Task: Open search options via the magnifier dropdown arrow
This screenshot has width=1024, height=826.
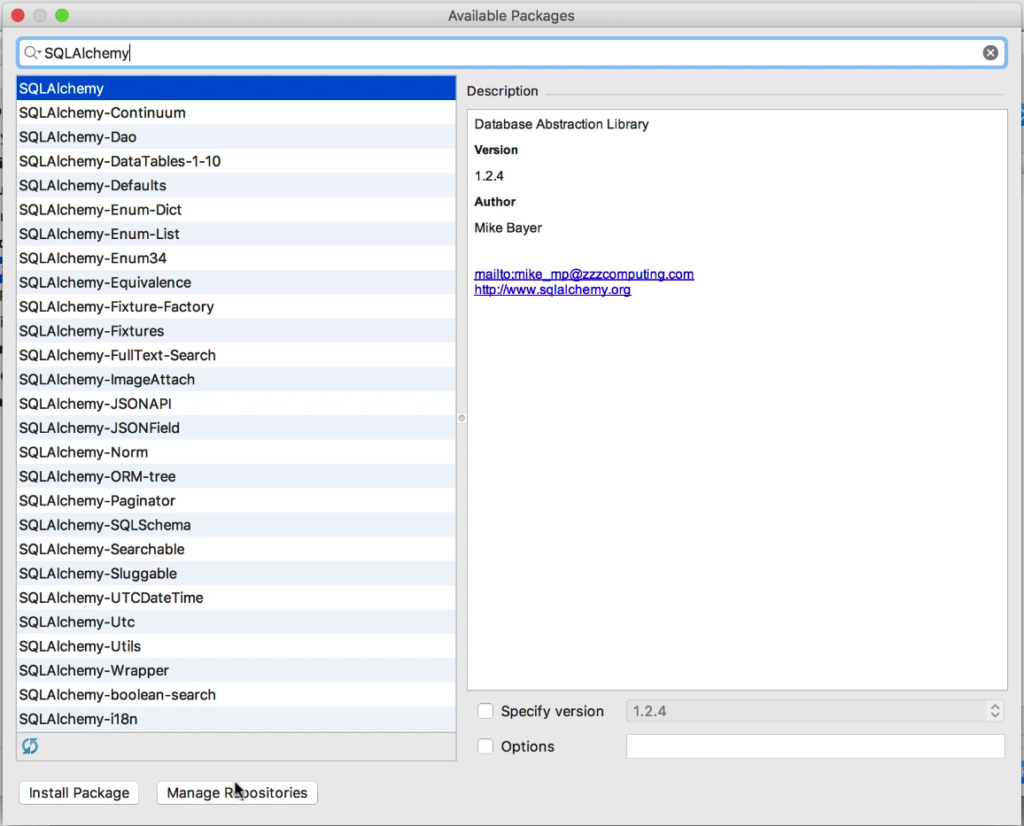Action: [x=40, y=52]
